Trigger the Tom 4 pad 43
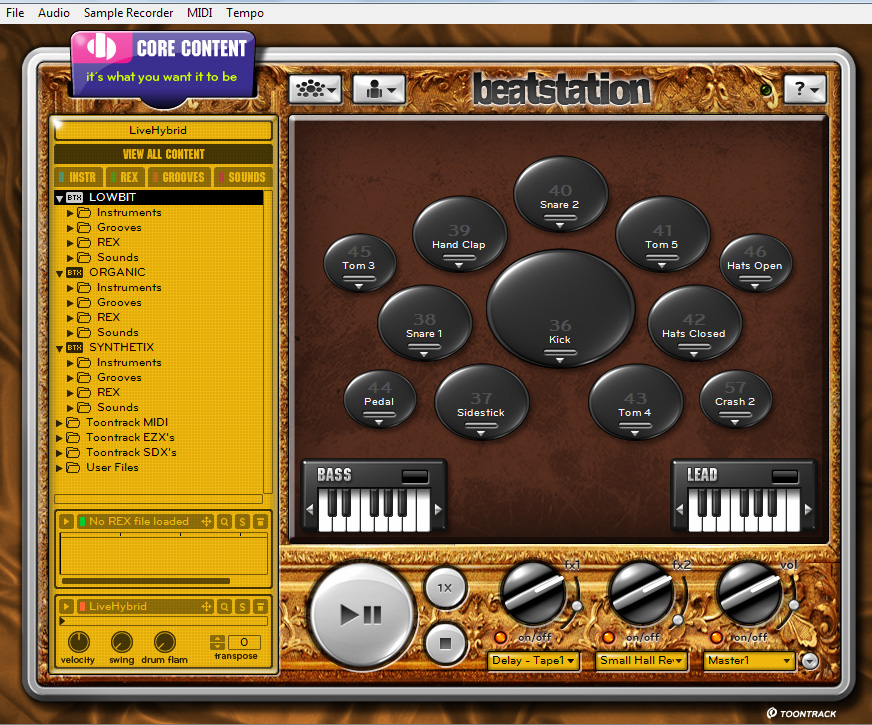The image size is (872, 725). pos(636,401)
